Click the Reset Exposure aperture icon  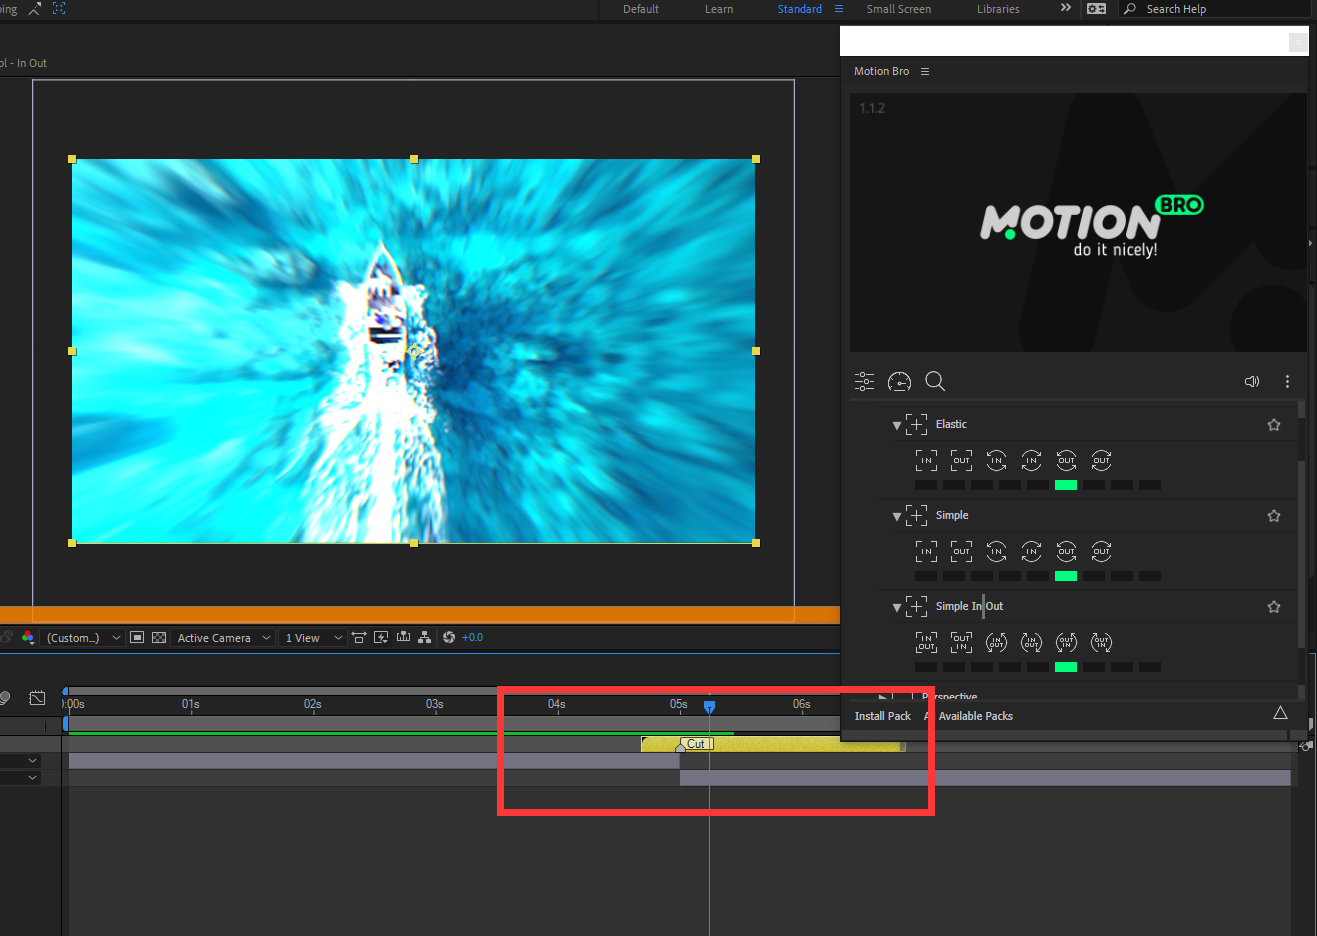pos(449,637)
